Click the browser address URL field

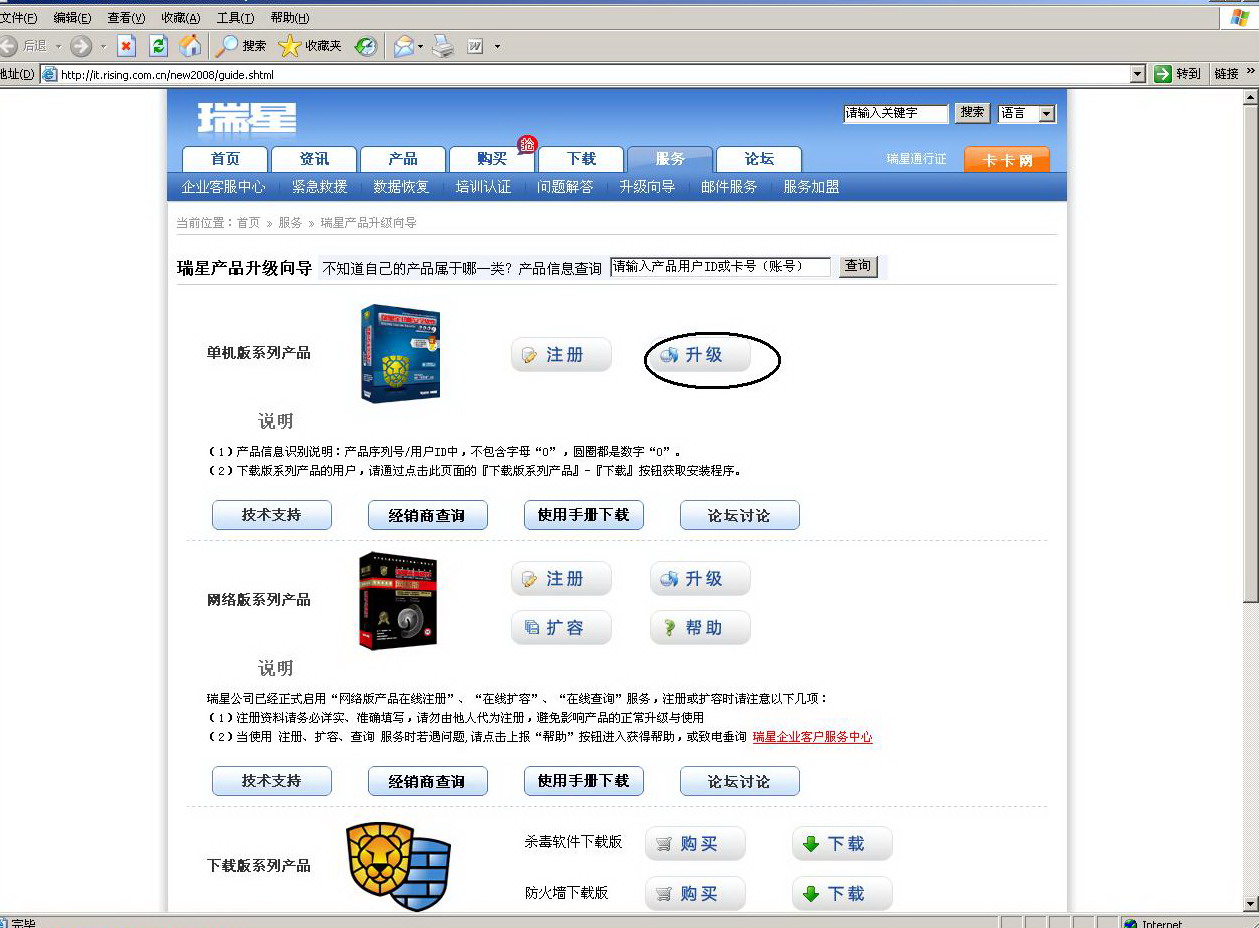(x=594, y=74)
